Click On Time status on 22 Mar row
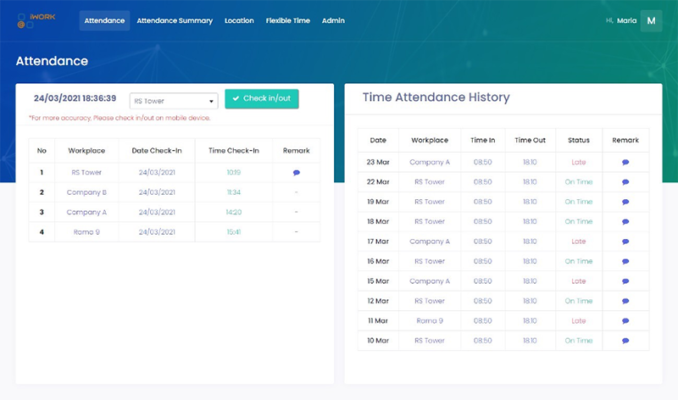 click(579, 182)
